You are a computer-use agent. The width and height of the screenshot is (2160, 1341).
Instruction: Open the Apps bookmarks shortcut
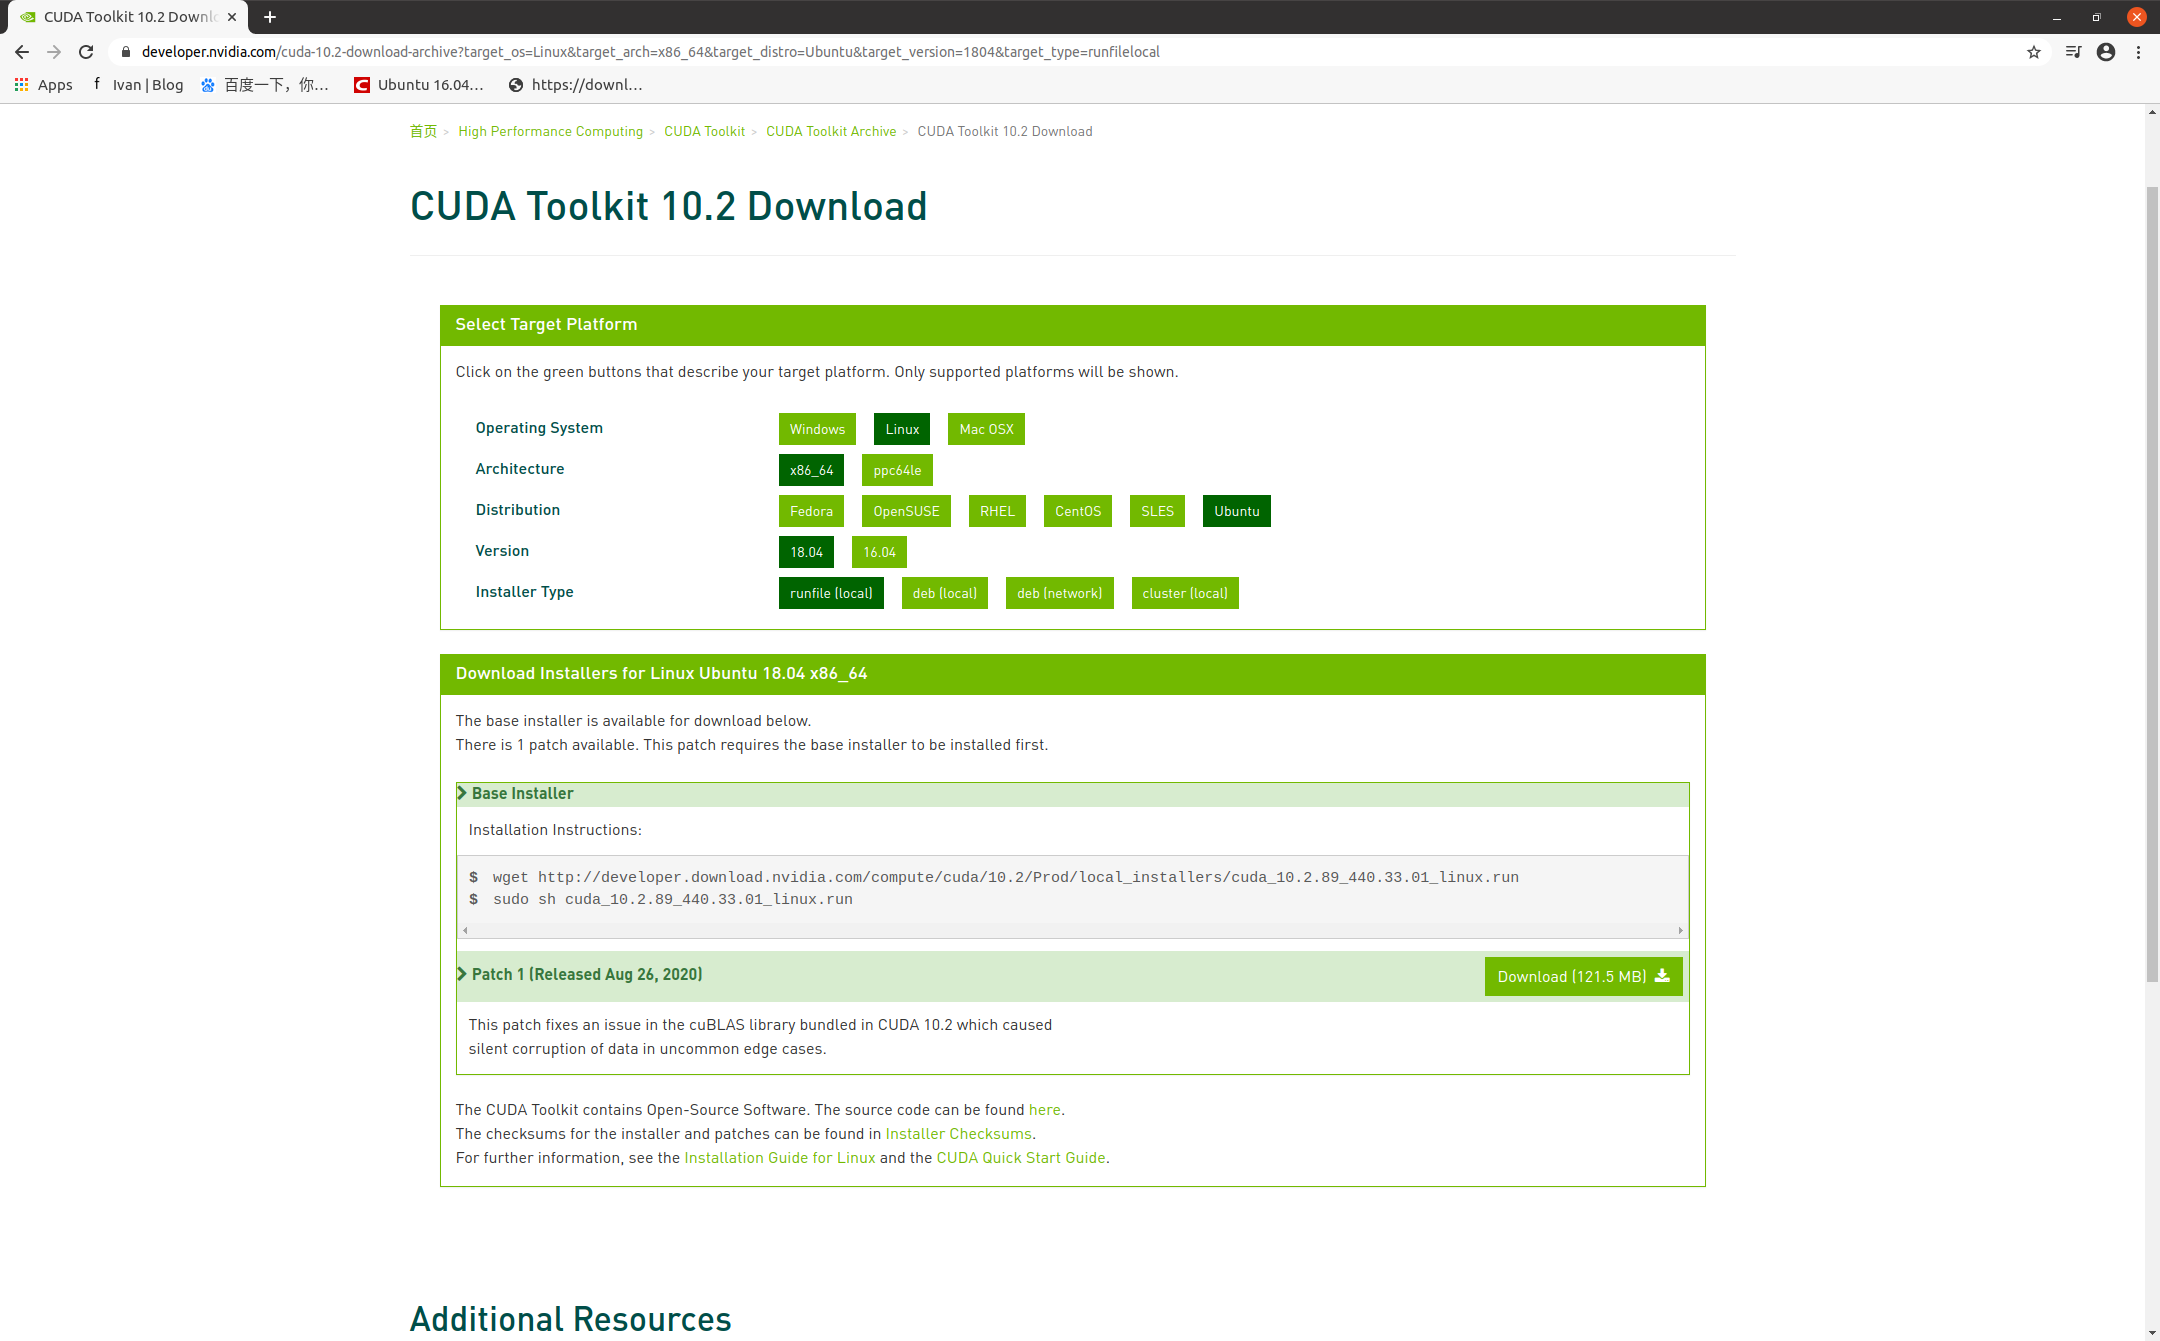tap(43, 85)
